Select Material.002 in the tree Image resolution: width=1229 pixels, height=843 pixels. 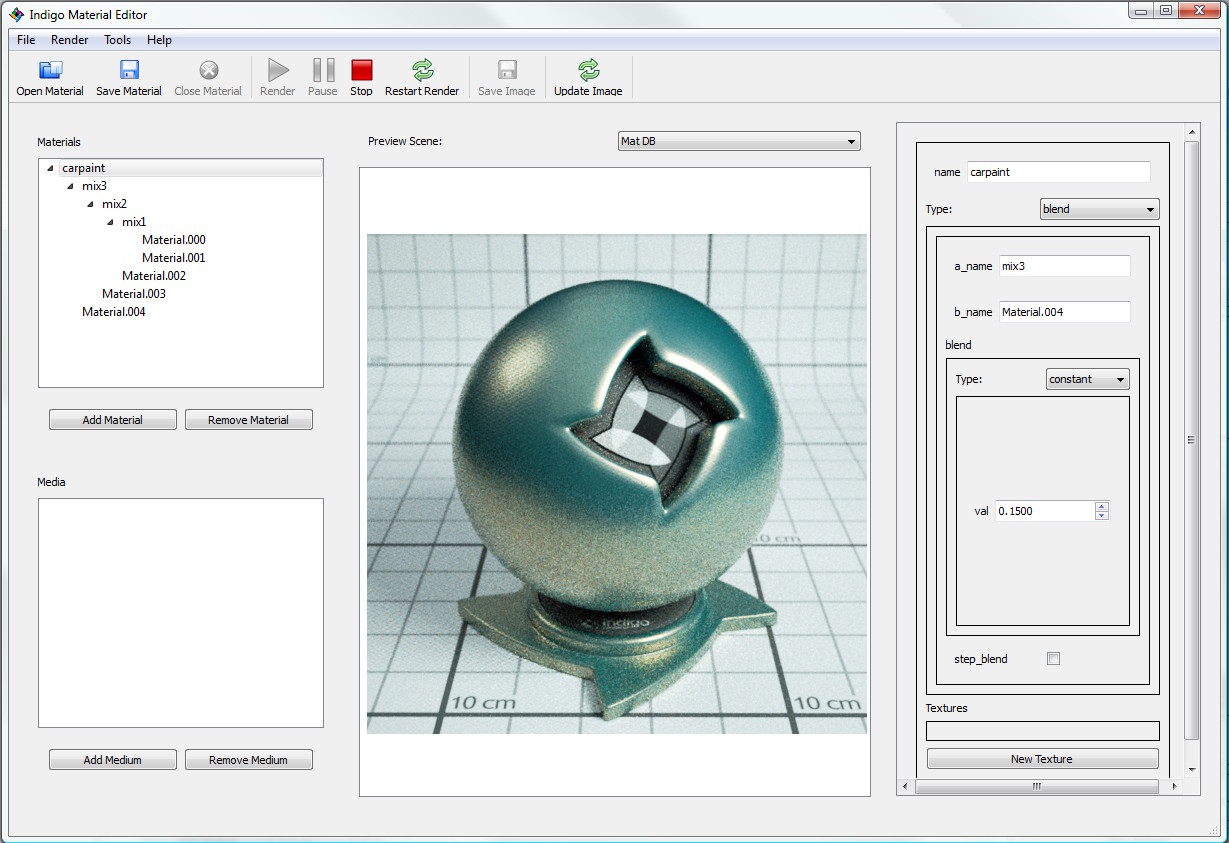pos(154,276)
